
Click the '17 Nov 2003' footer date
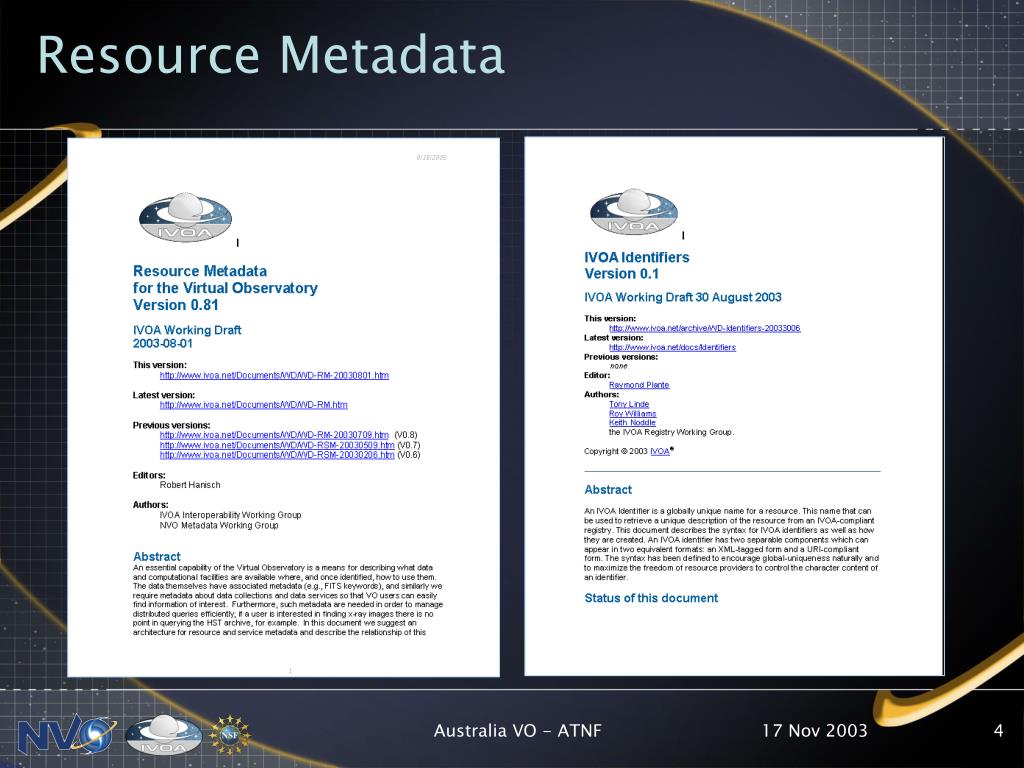(x=815, y=731)
